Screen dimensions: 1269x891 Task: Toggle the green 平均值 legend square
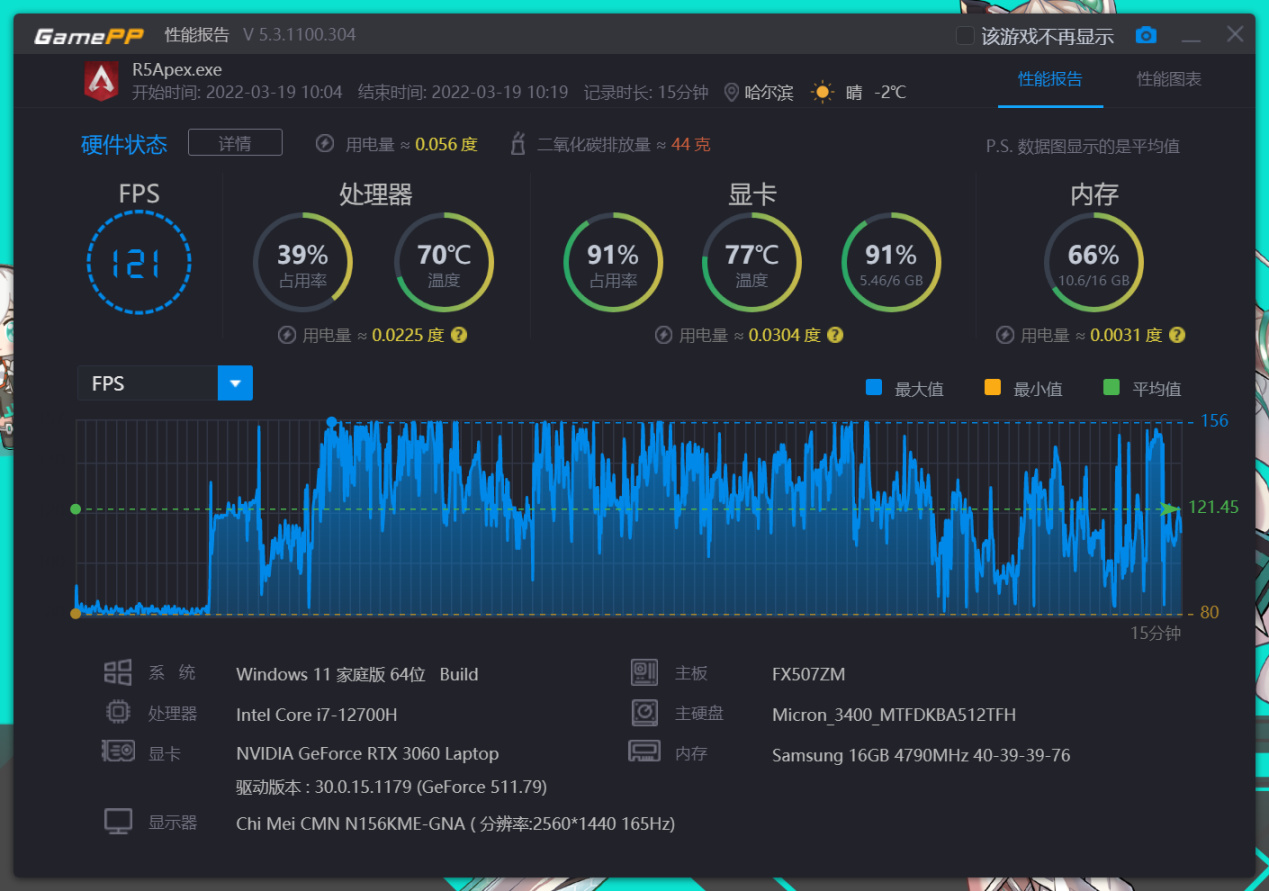(x=1112, y=387)
